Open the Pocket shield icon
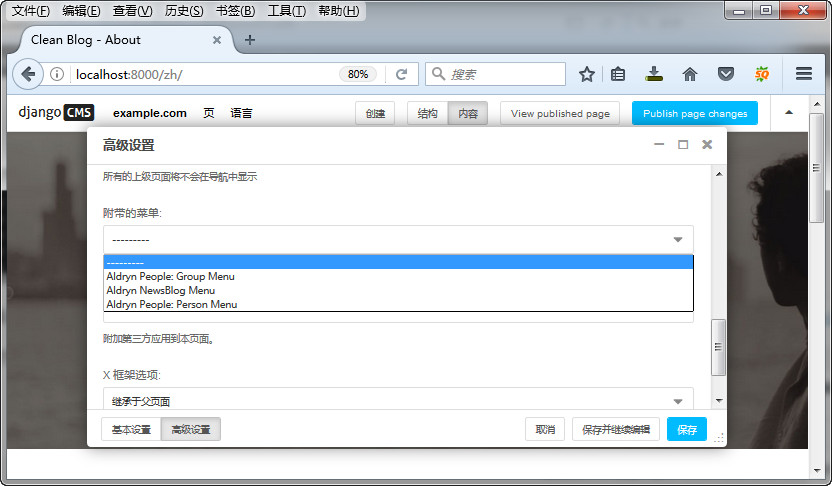The image size is (832, 486). pyautogui.click(x=725, y=74)
